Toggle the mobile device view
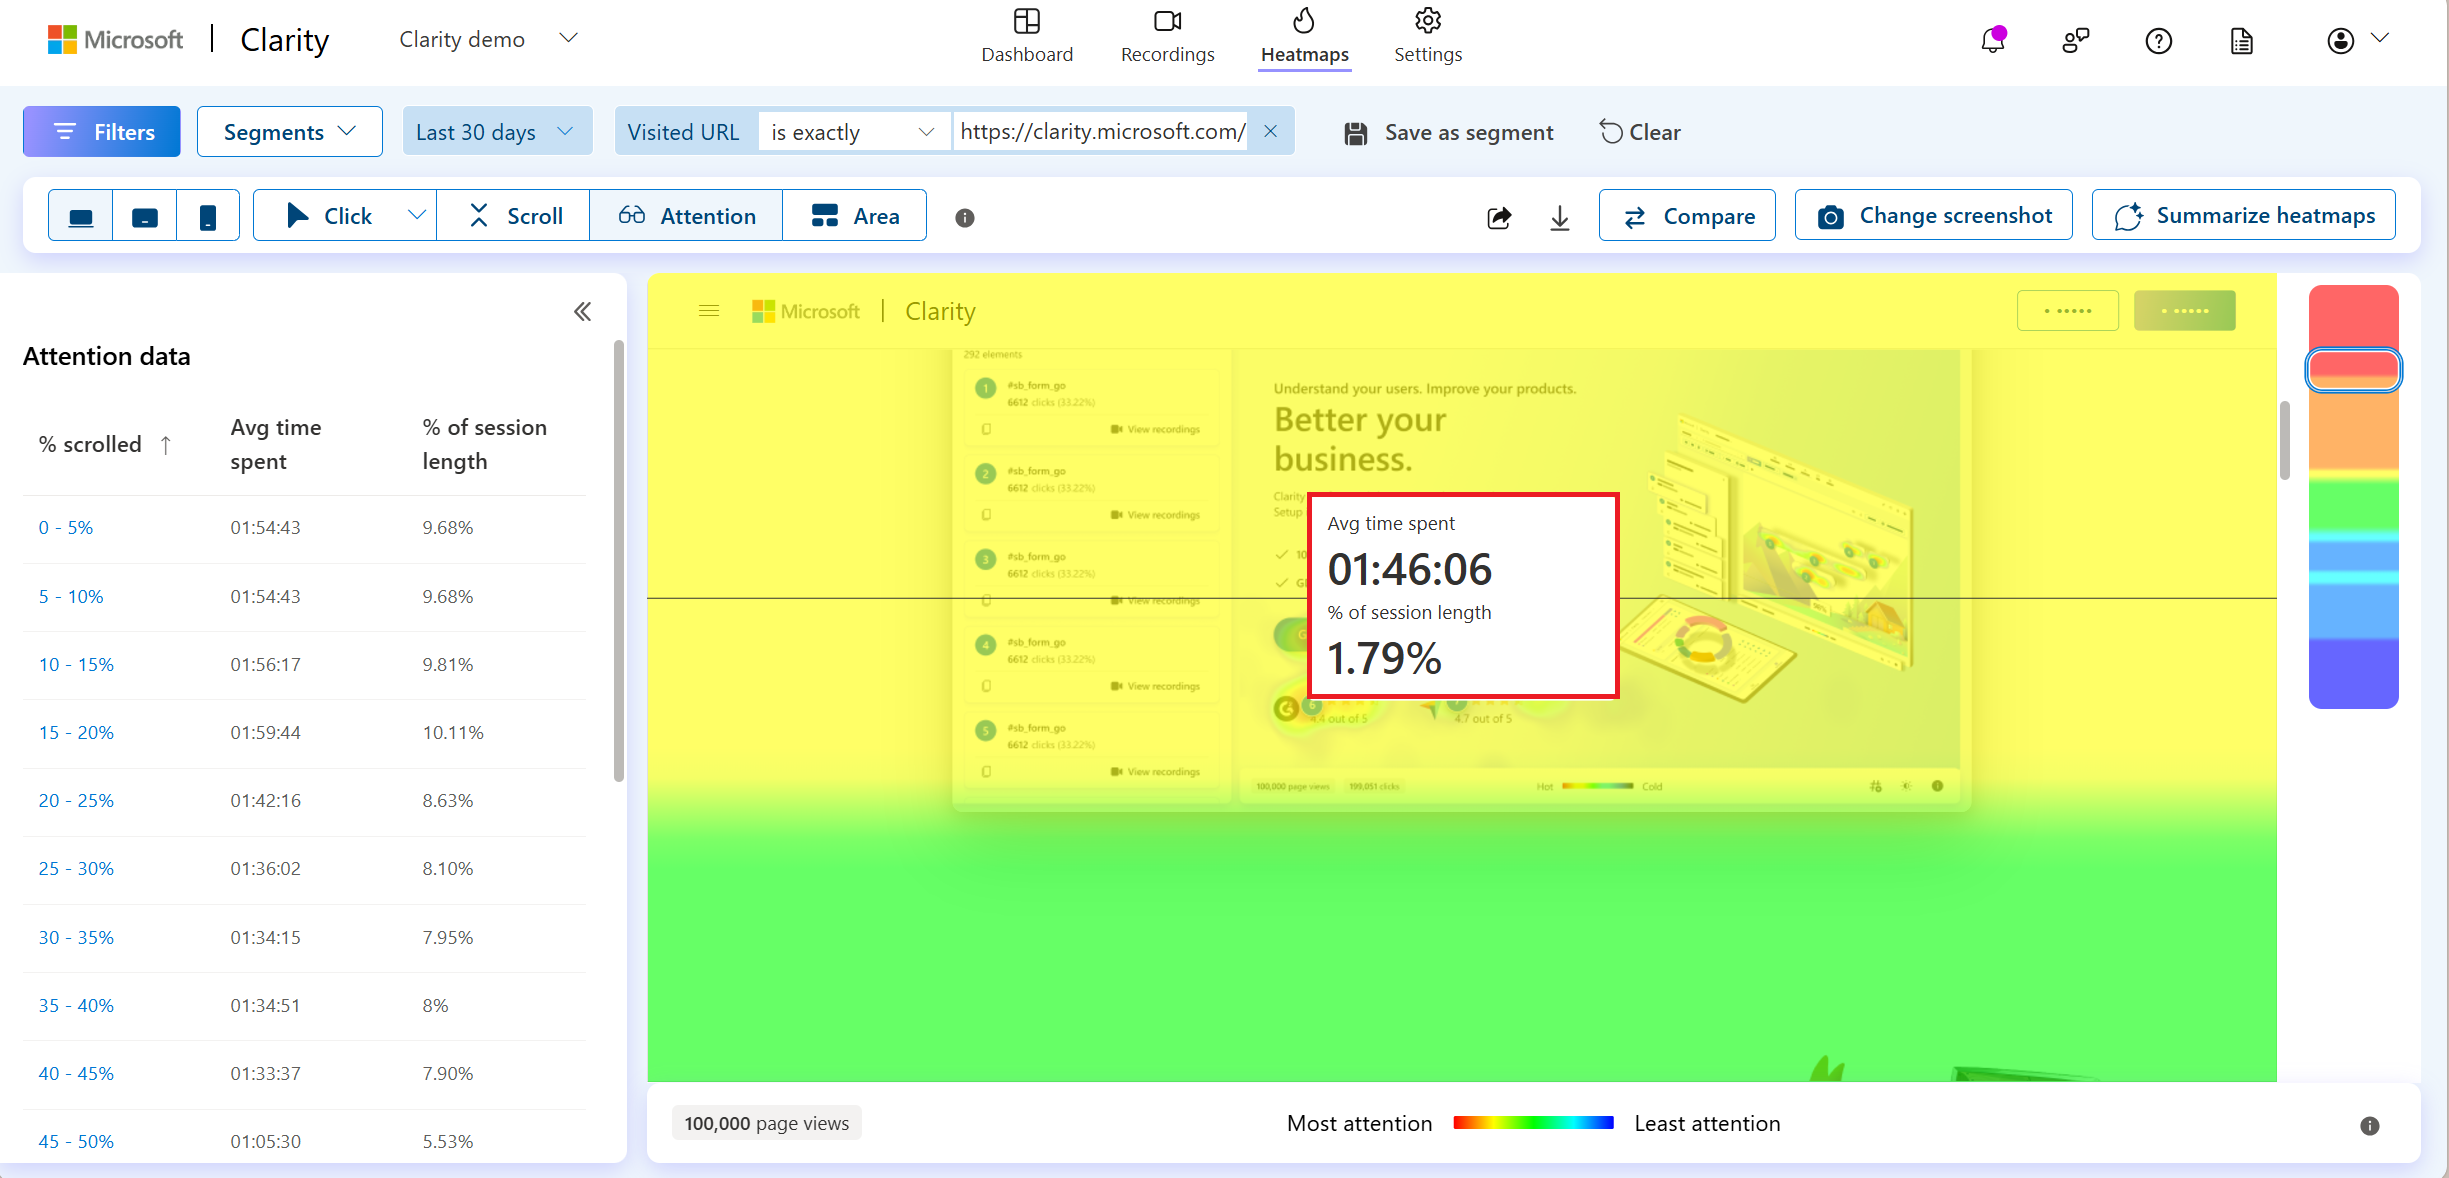This screenshot has width=2449, height=1178. click(x=208, y=216)
